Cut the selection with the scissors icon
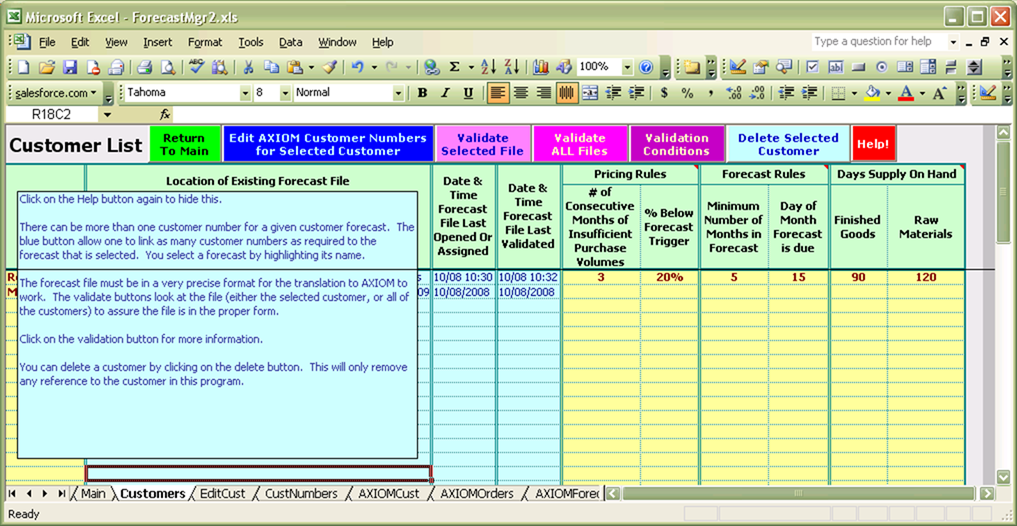This screenshot has width=1017, height=526. [248, 67]
